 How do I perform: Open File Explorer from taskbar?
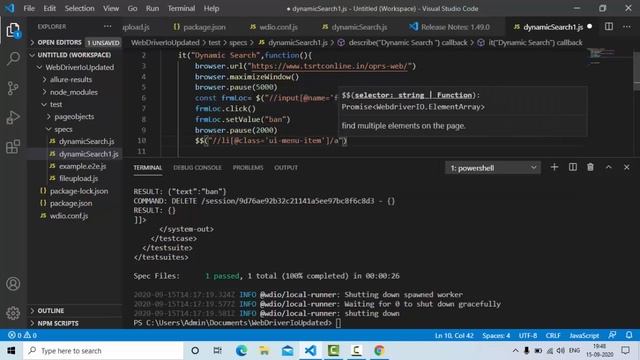tap(264, 351)
